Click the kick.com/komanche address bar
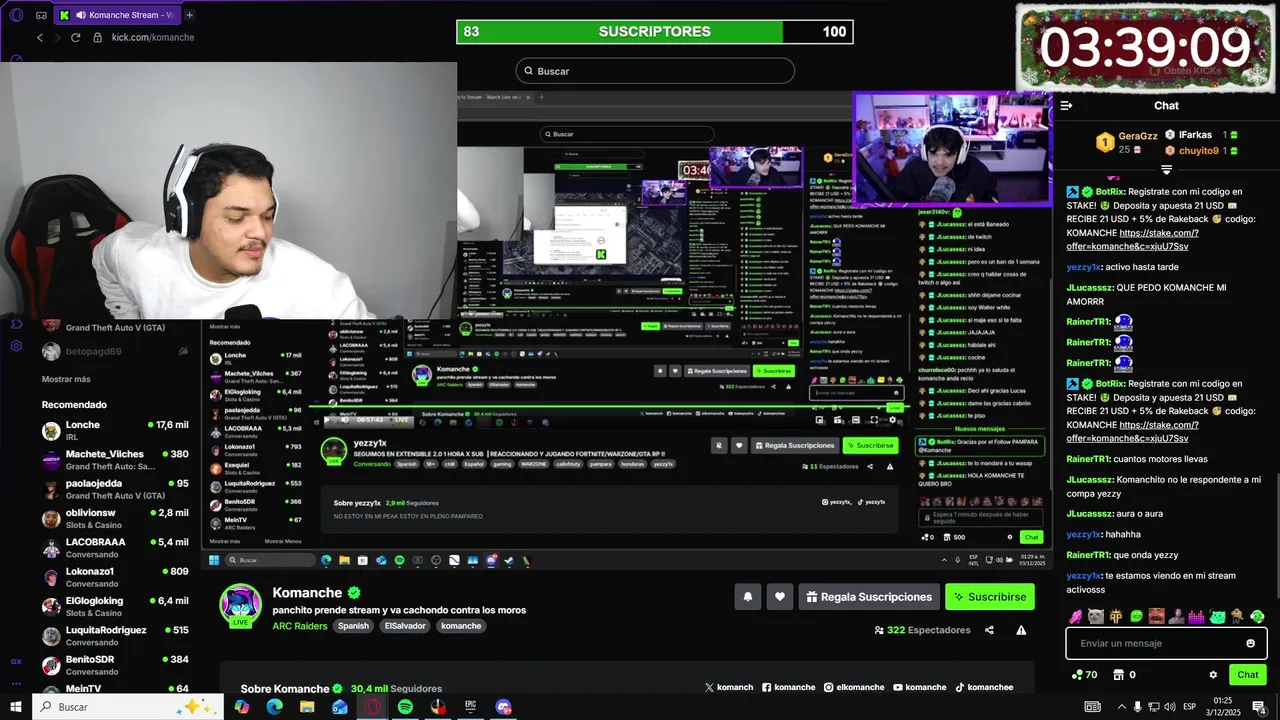This screenshot has width=1280, height=720. [x=153, y=37]
